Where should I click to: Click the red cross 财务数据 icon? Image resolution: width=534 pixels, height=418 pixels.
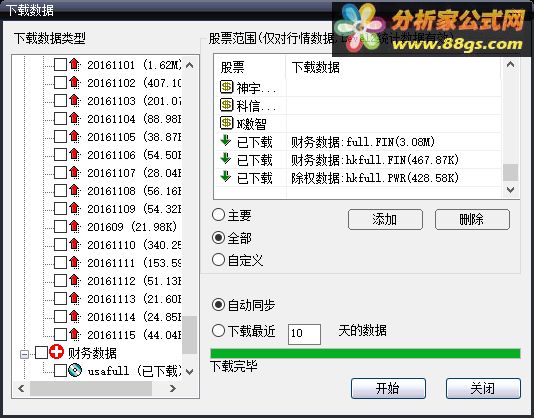tap(56, 352)
